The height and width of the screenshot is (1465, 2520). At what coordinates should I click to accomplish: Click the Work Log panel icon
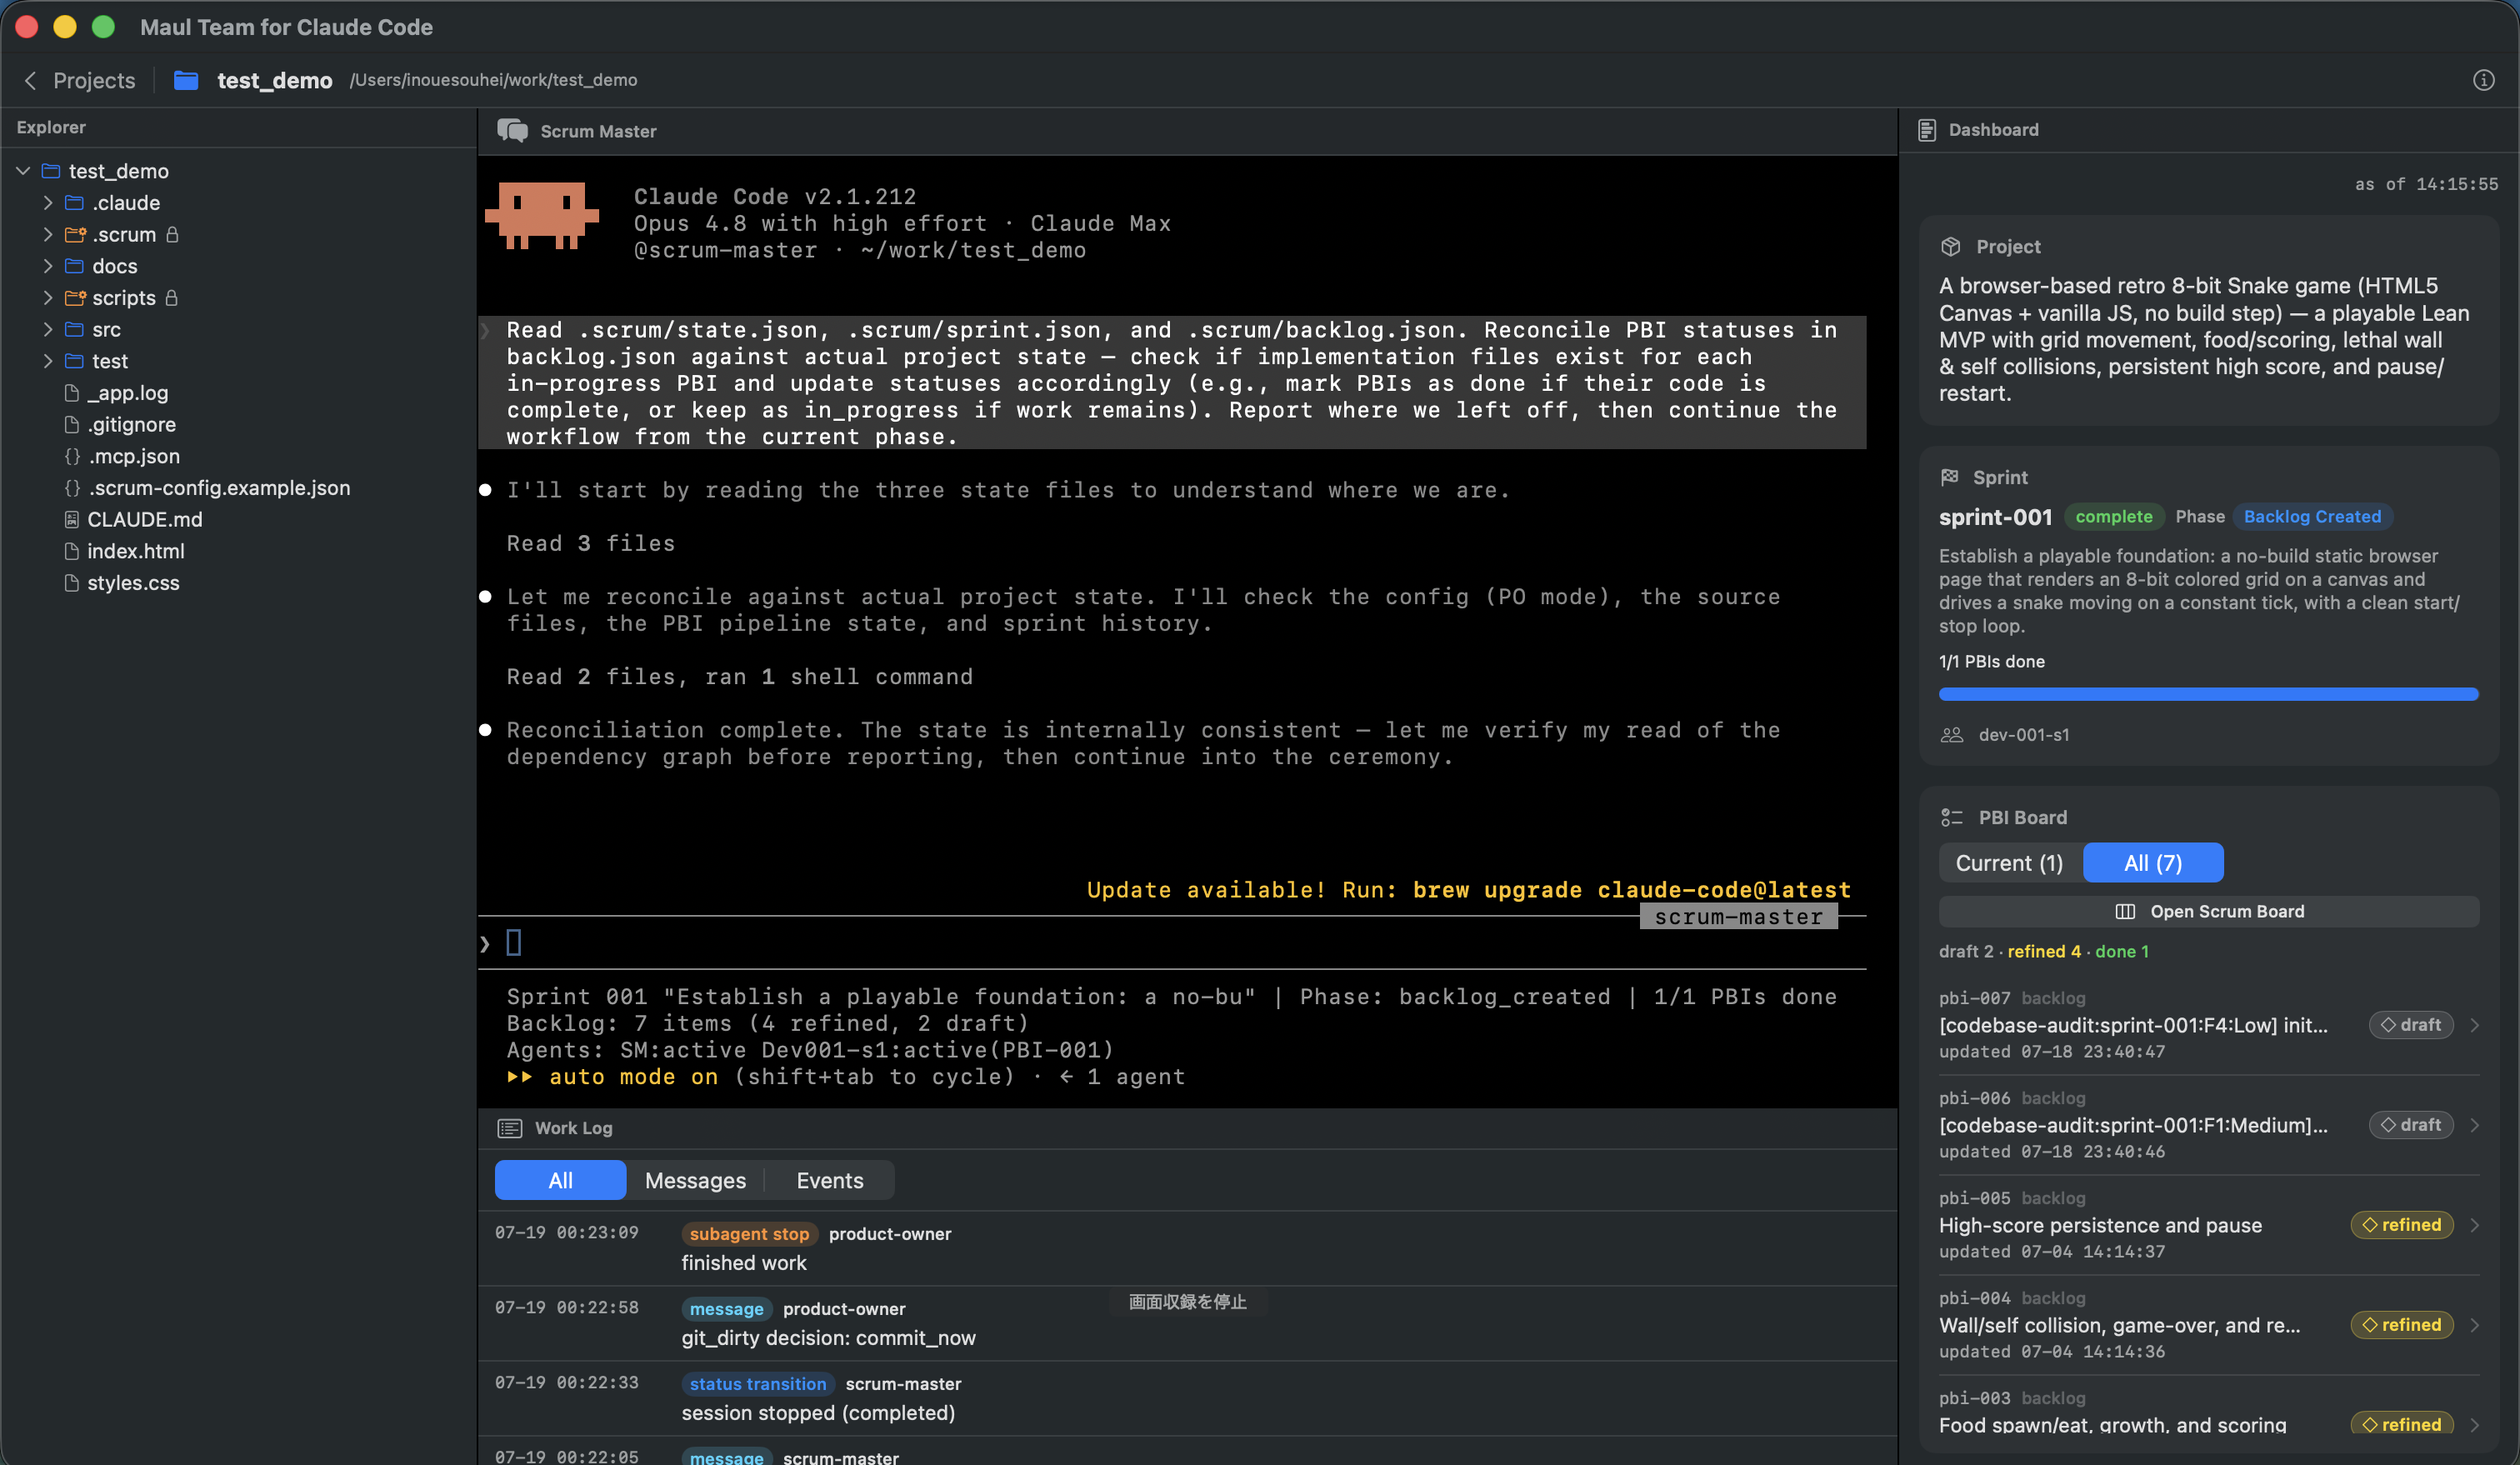point(510,1128)
